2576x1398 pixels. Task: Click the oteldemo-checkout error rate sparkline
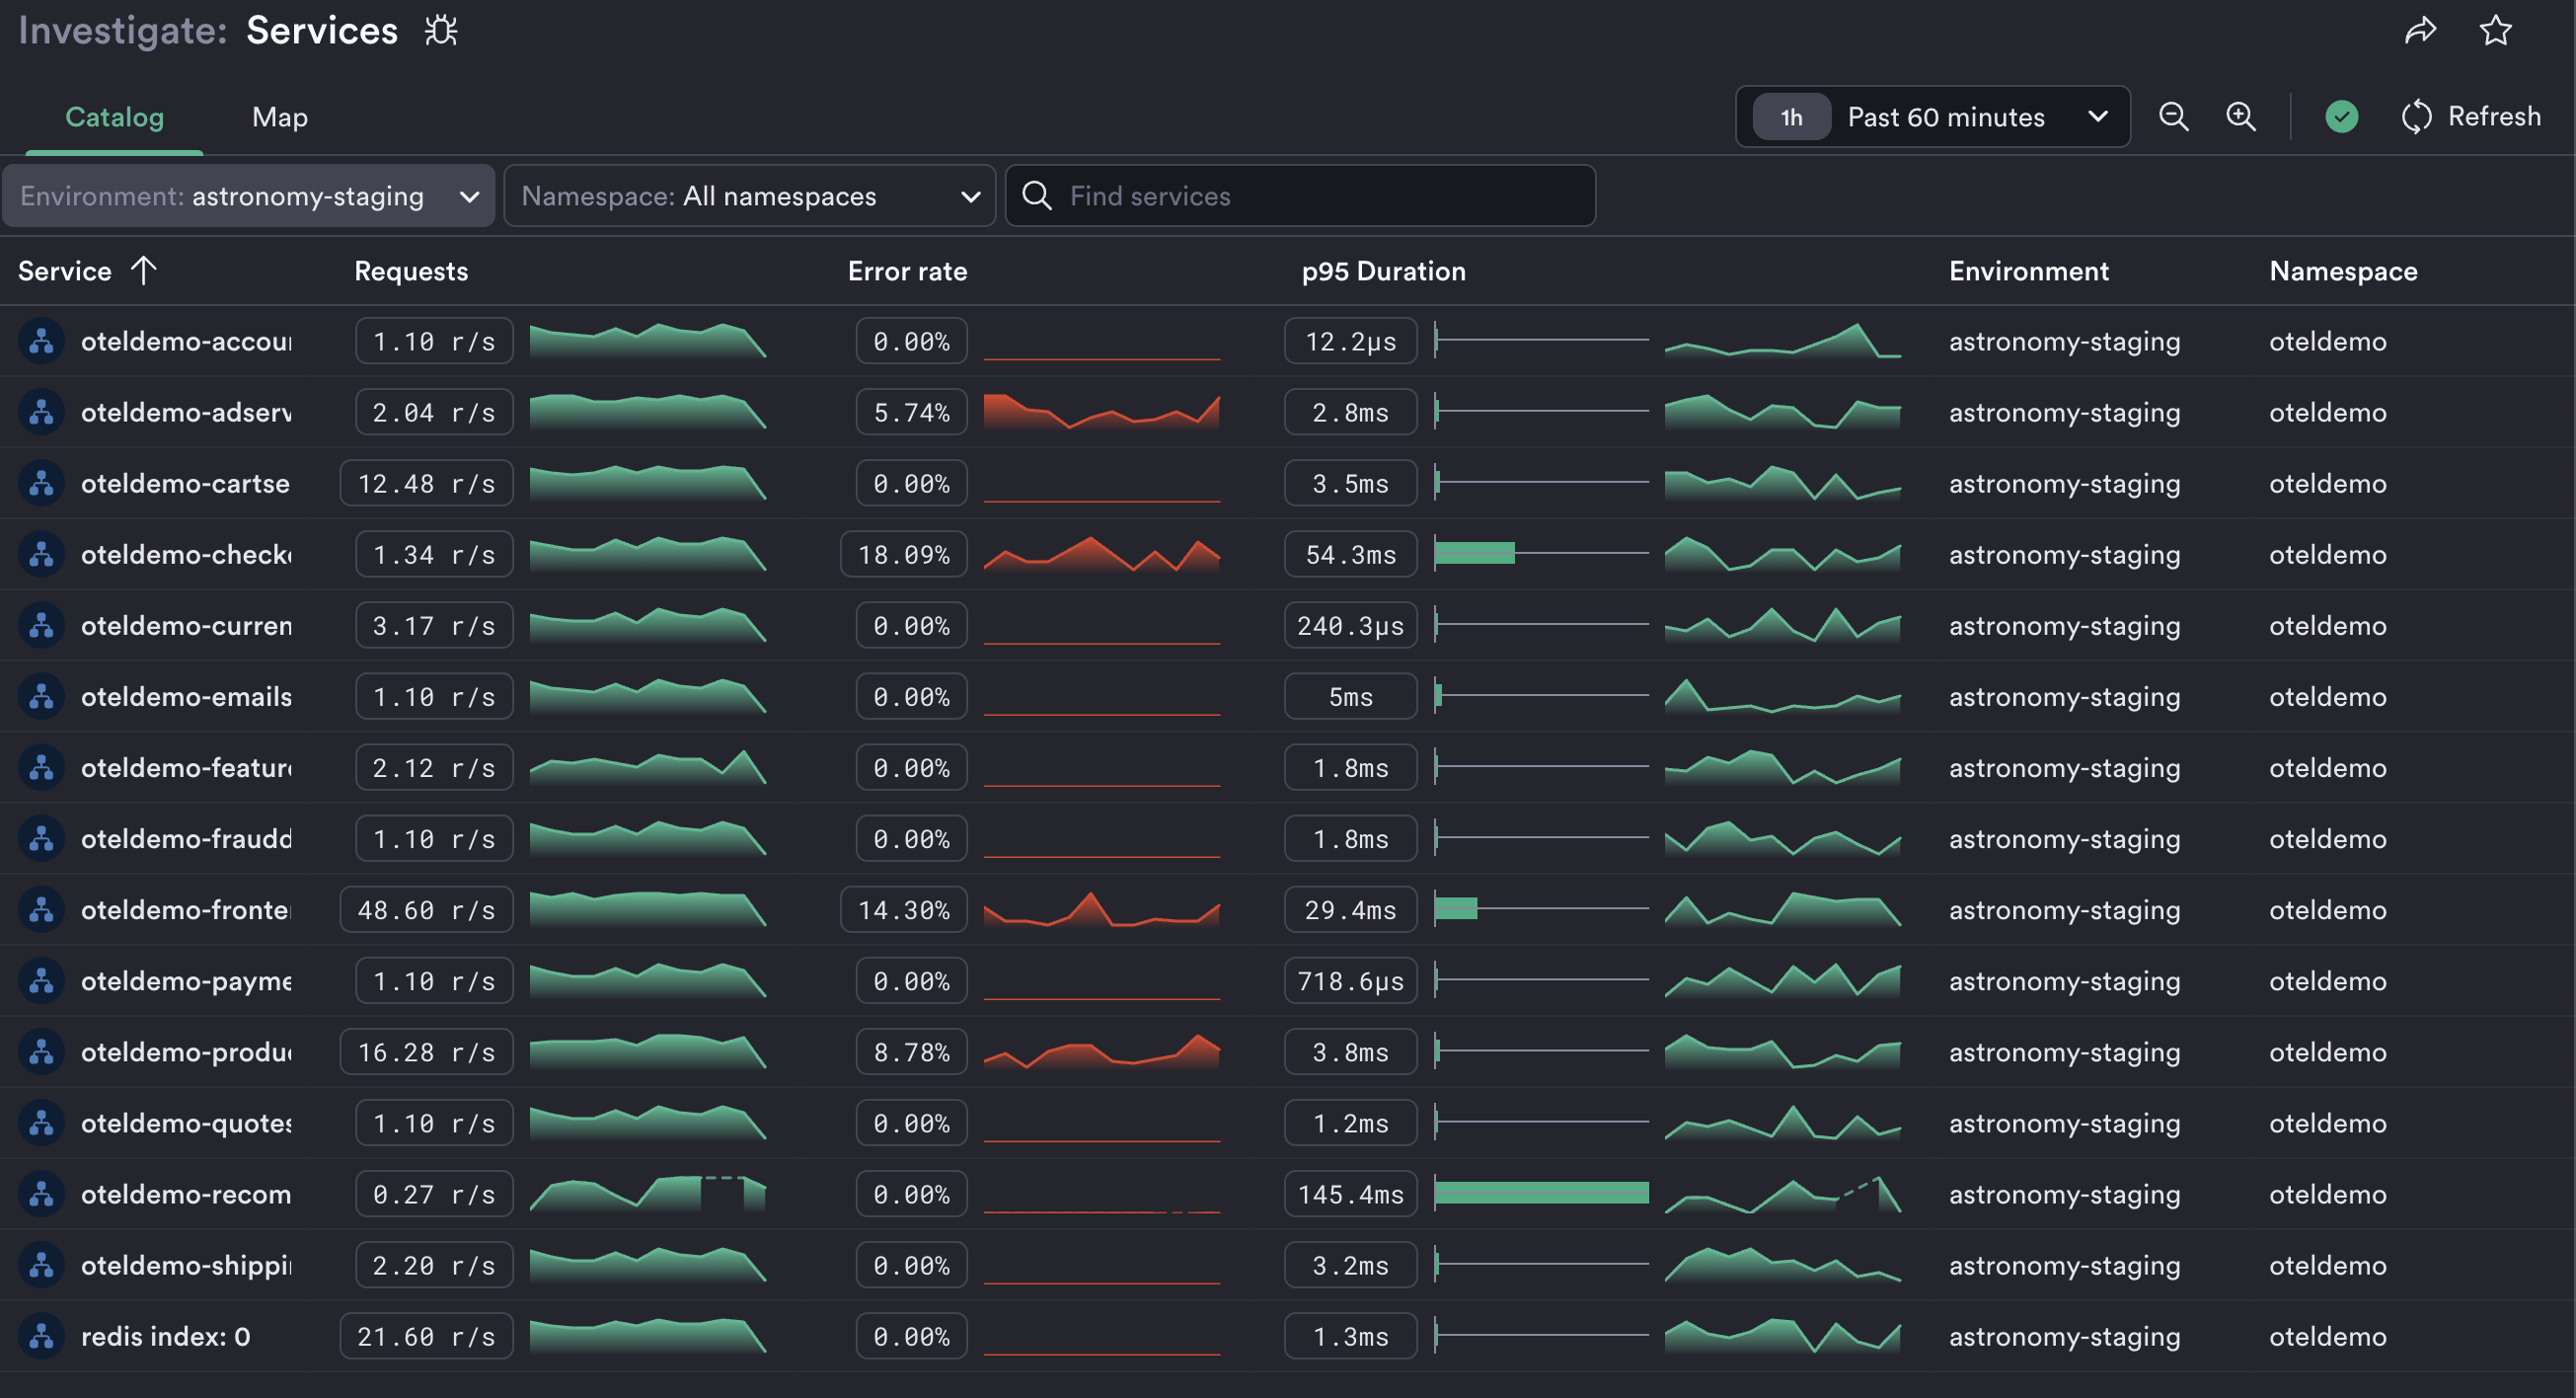pos(1101,554)
